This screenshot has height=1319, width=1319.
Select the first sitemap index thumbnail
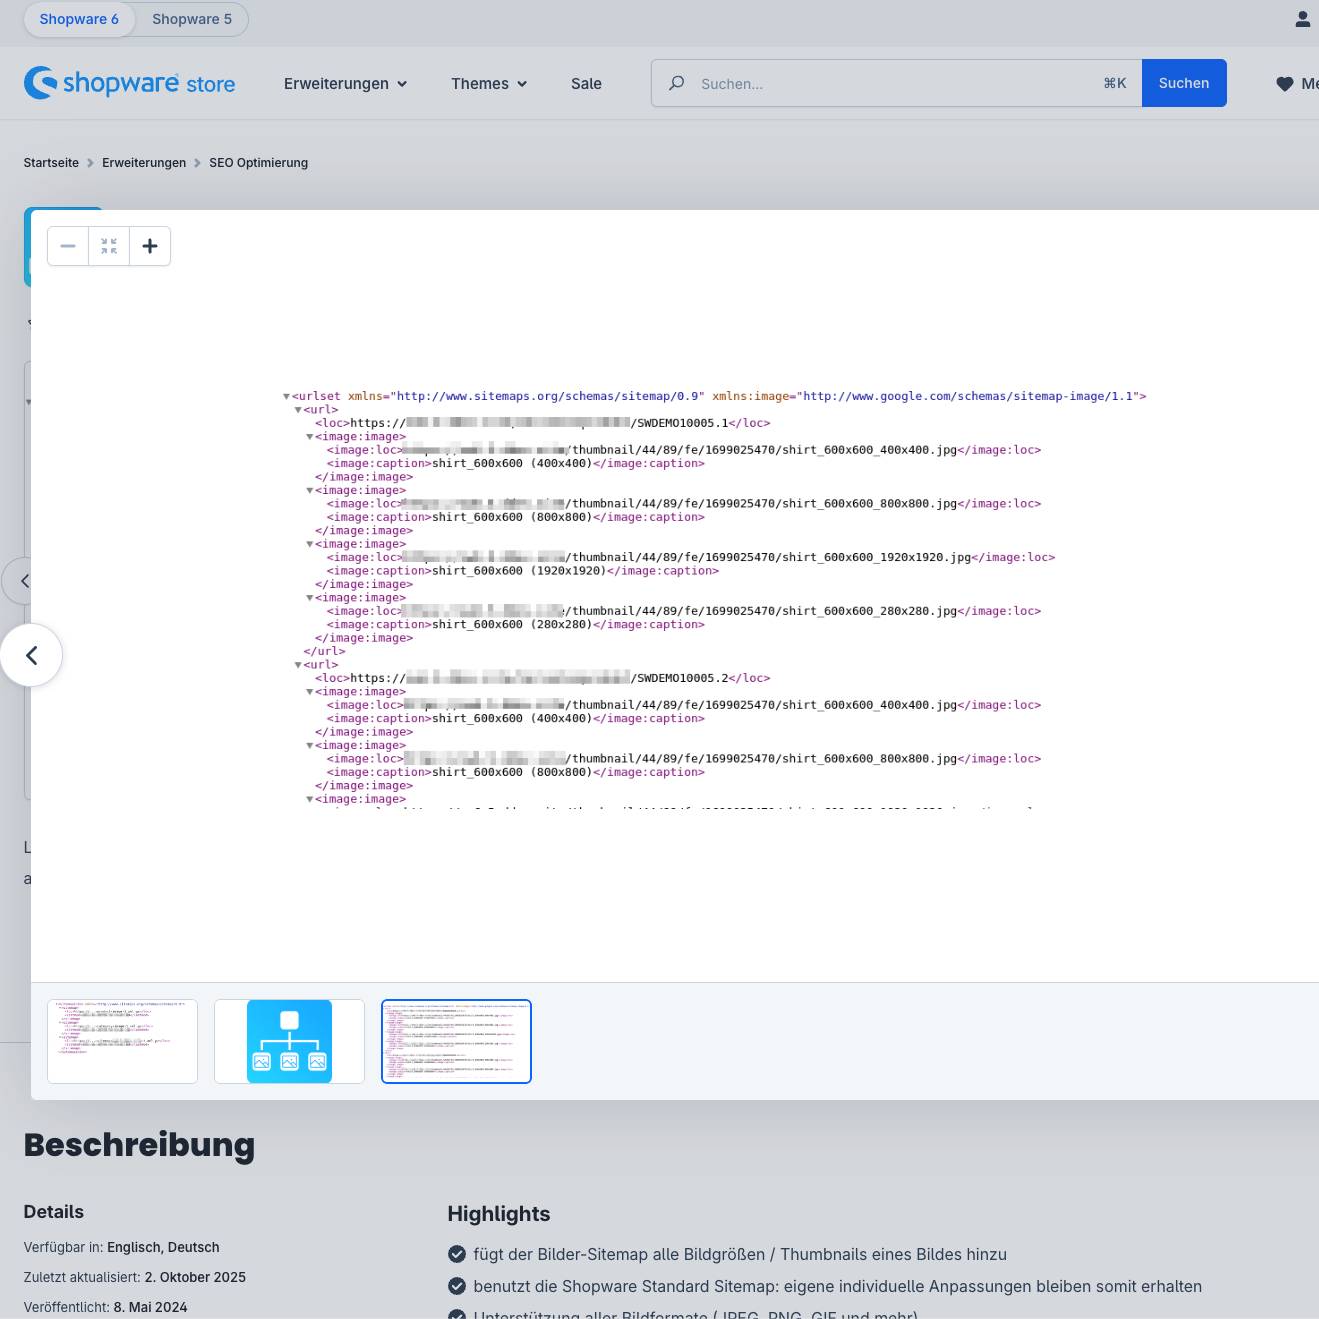[122, 1041]
